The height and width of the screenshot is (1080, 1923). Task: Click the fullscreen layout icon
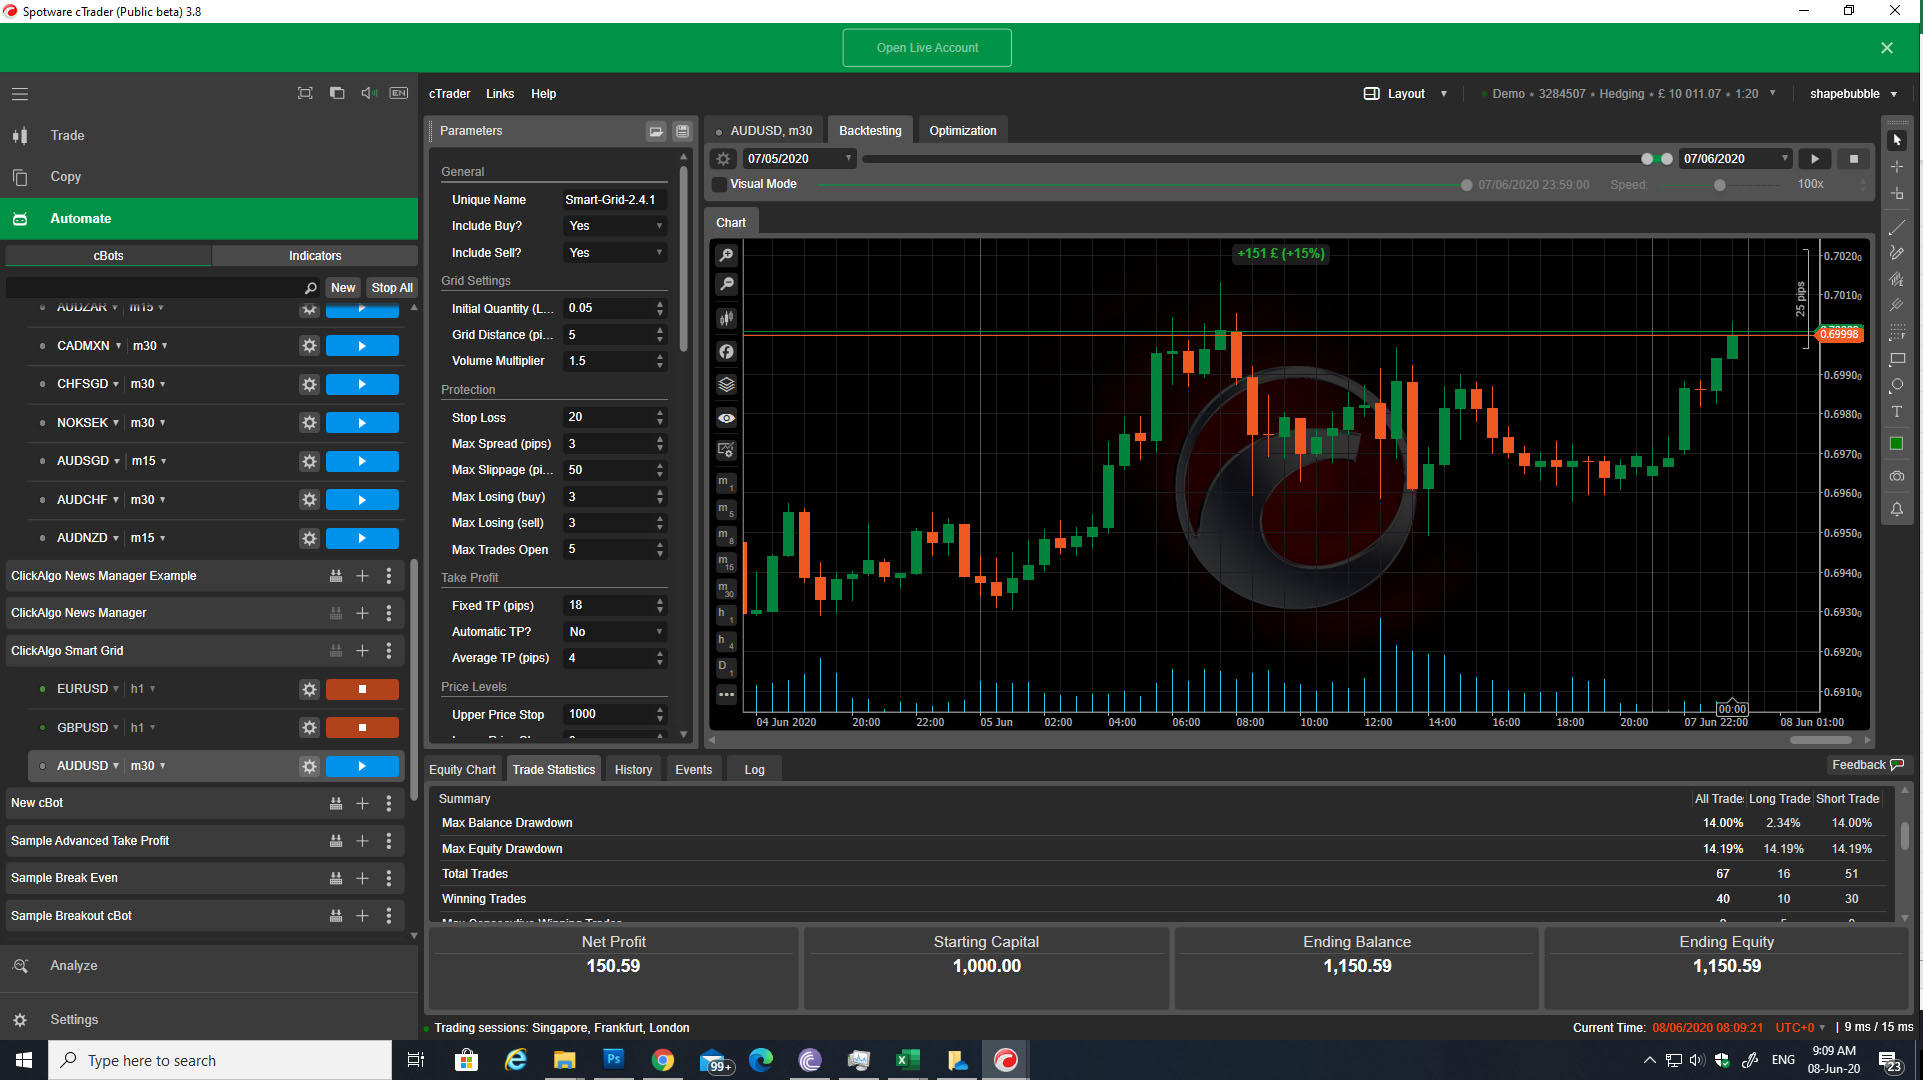click(305, 93)
